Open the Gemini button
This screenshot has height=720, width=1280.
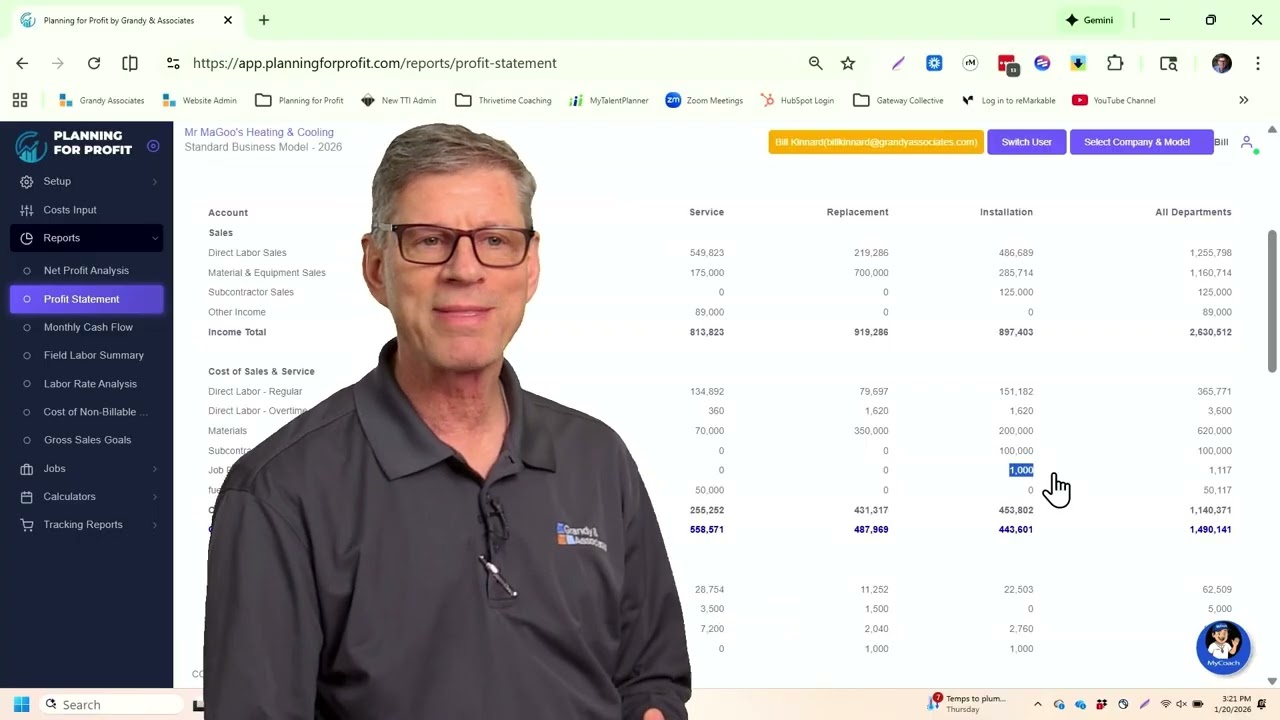click(x=1089, y=20)
